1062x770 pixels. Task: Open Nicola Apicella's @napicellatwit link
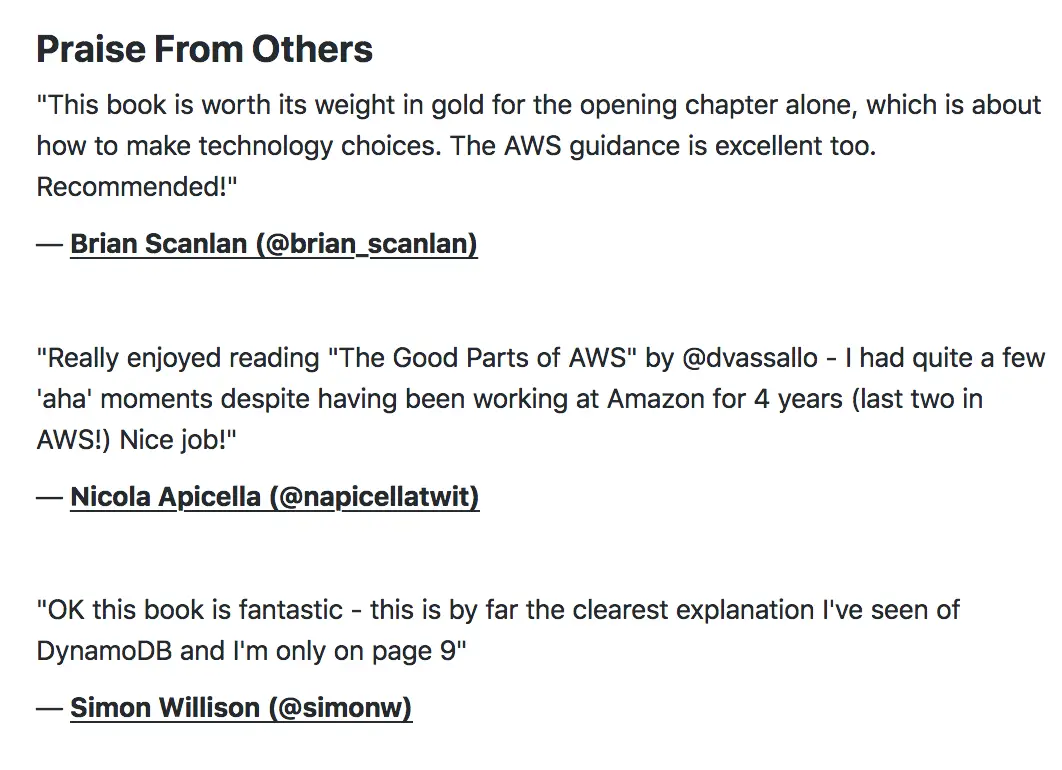pos(274,496)
